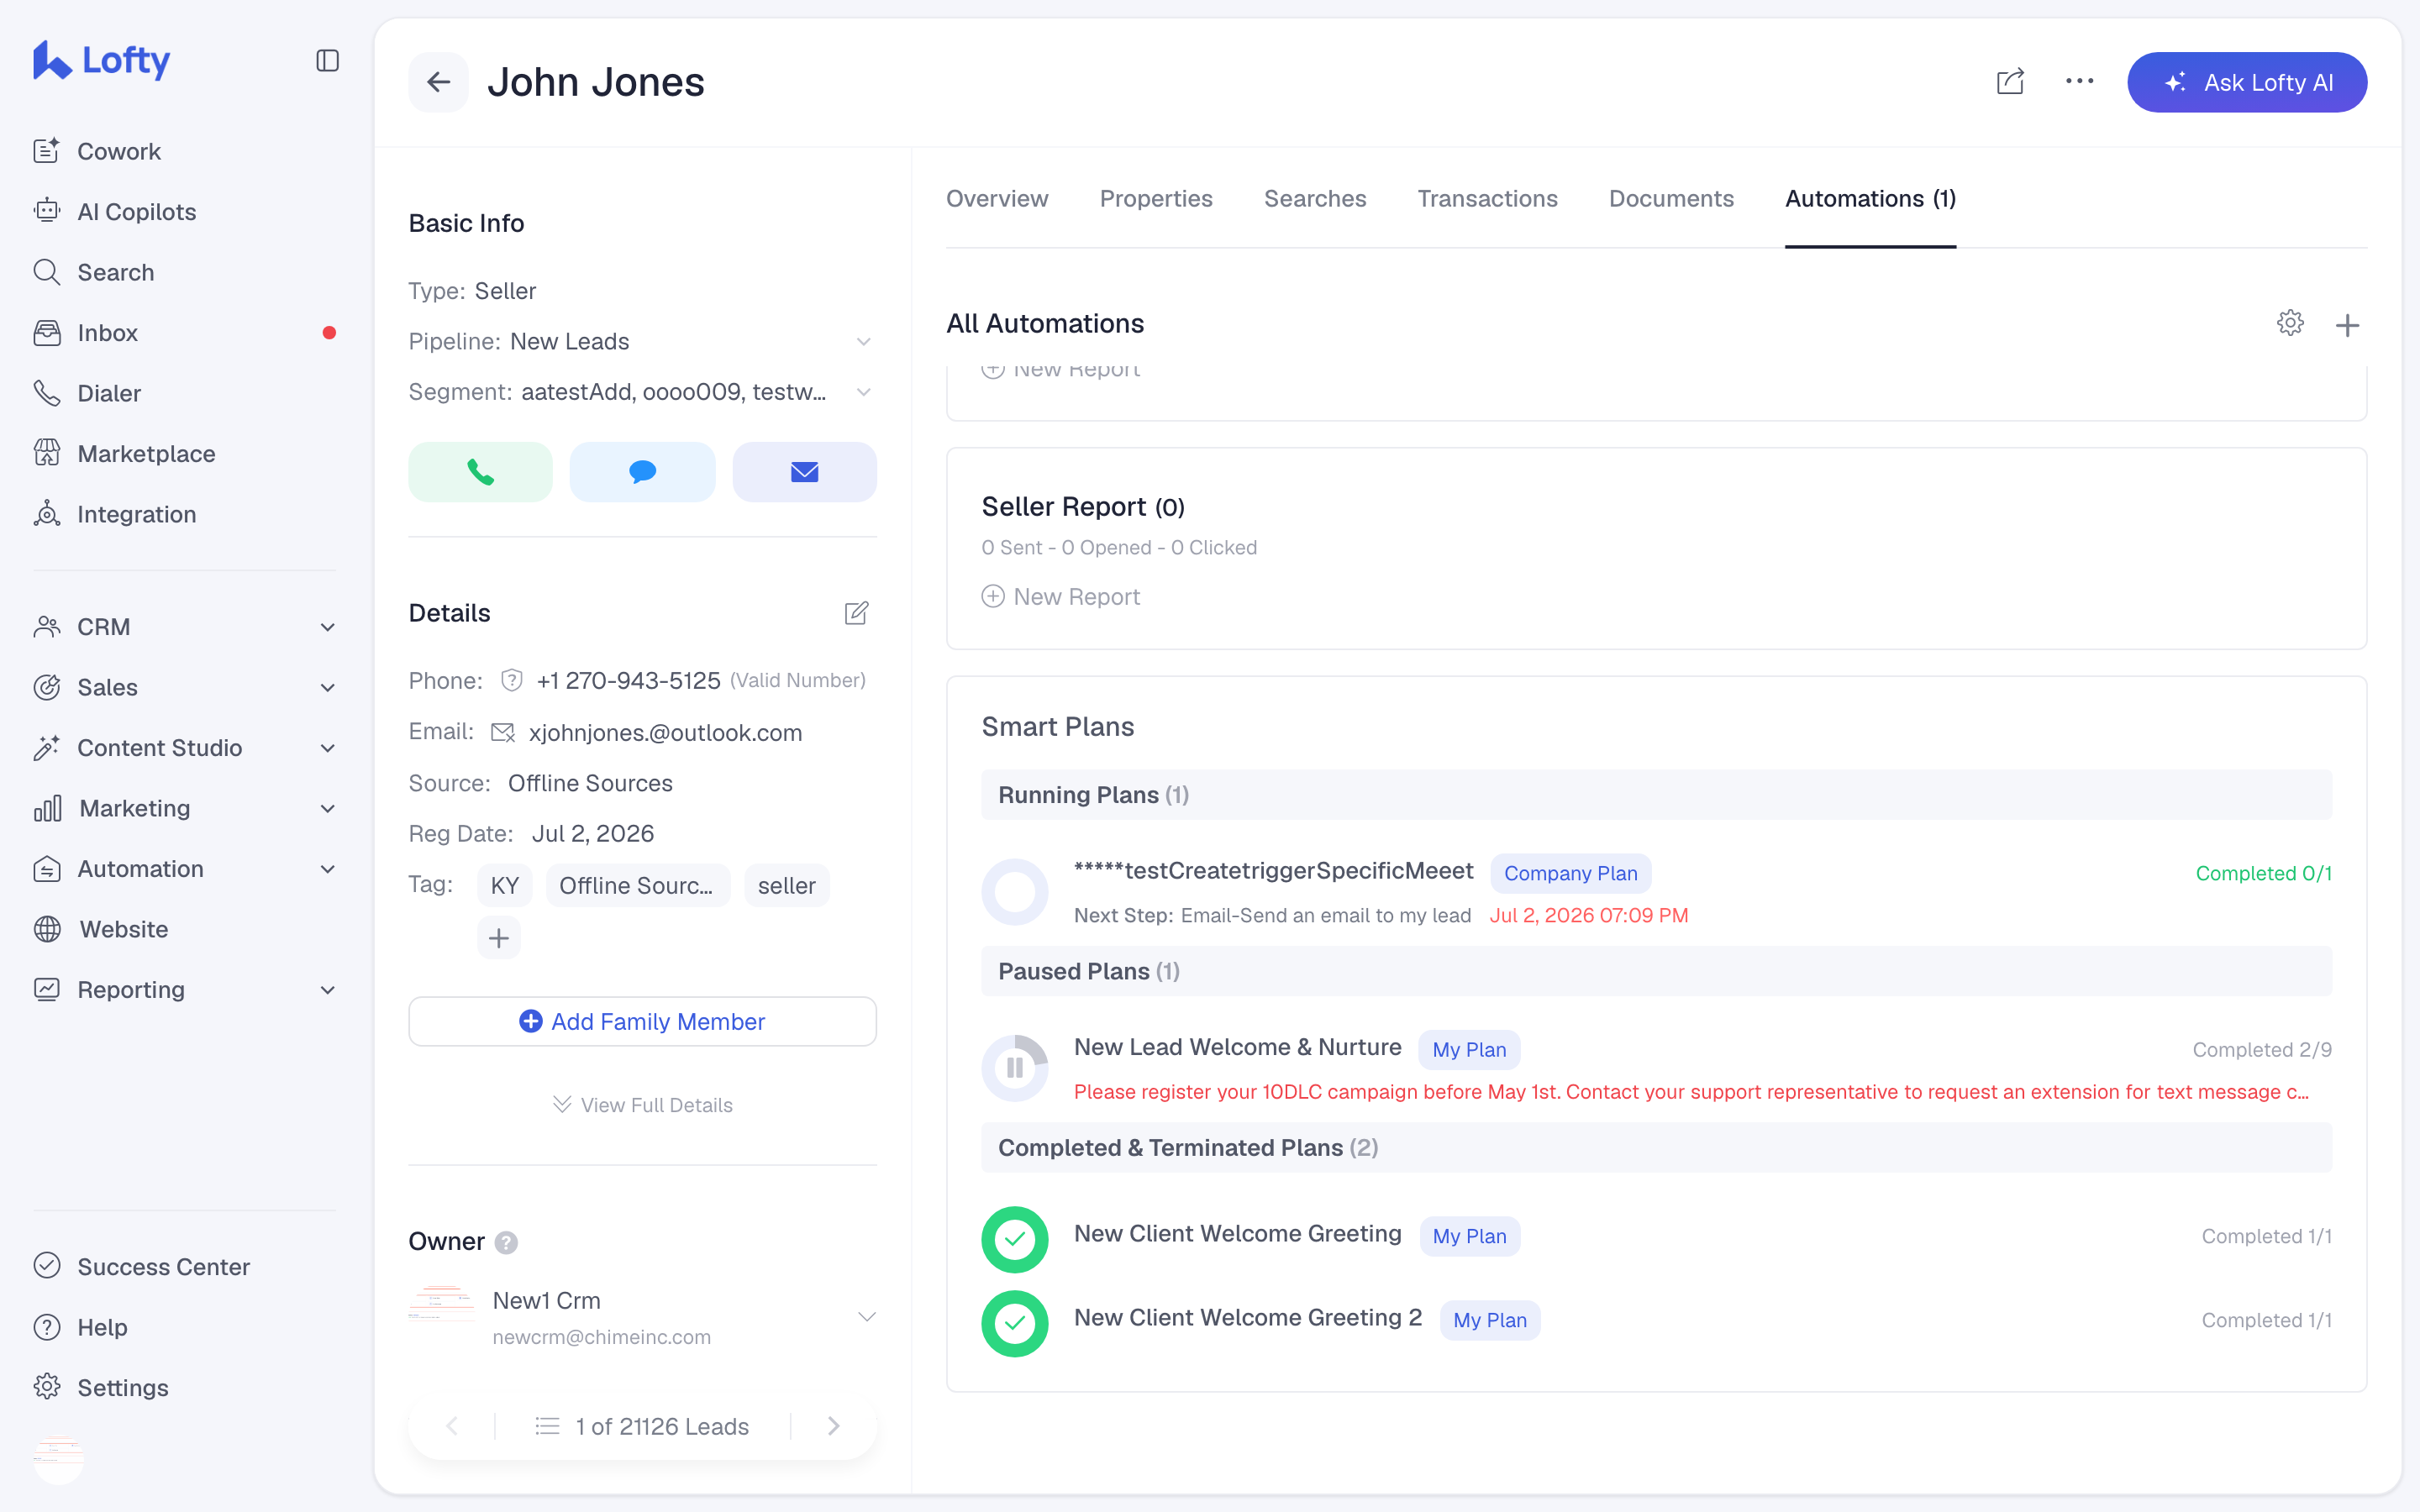Viewport: 2420px width, 1512px height.
Task: Send a text with chat bubble button
Action: coord(642,472)
